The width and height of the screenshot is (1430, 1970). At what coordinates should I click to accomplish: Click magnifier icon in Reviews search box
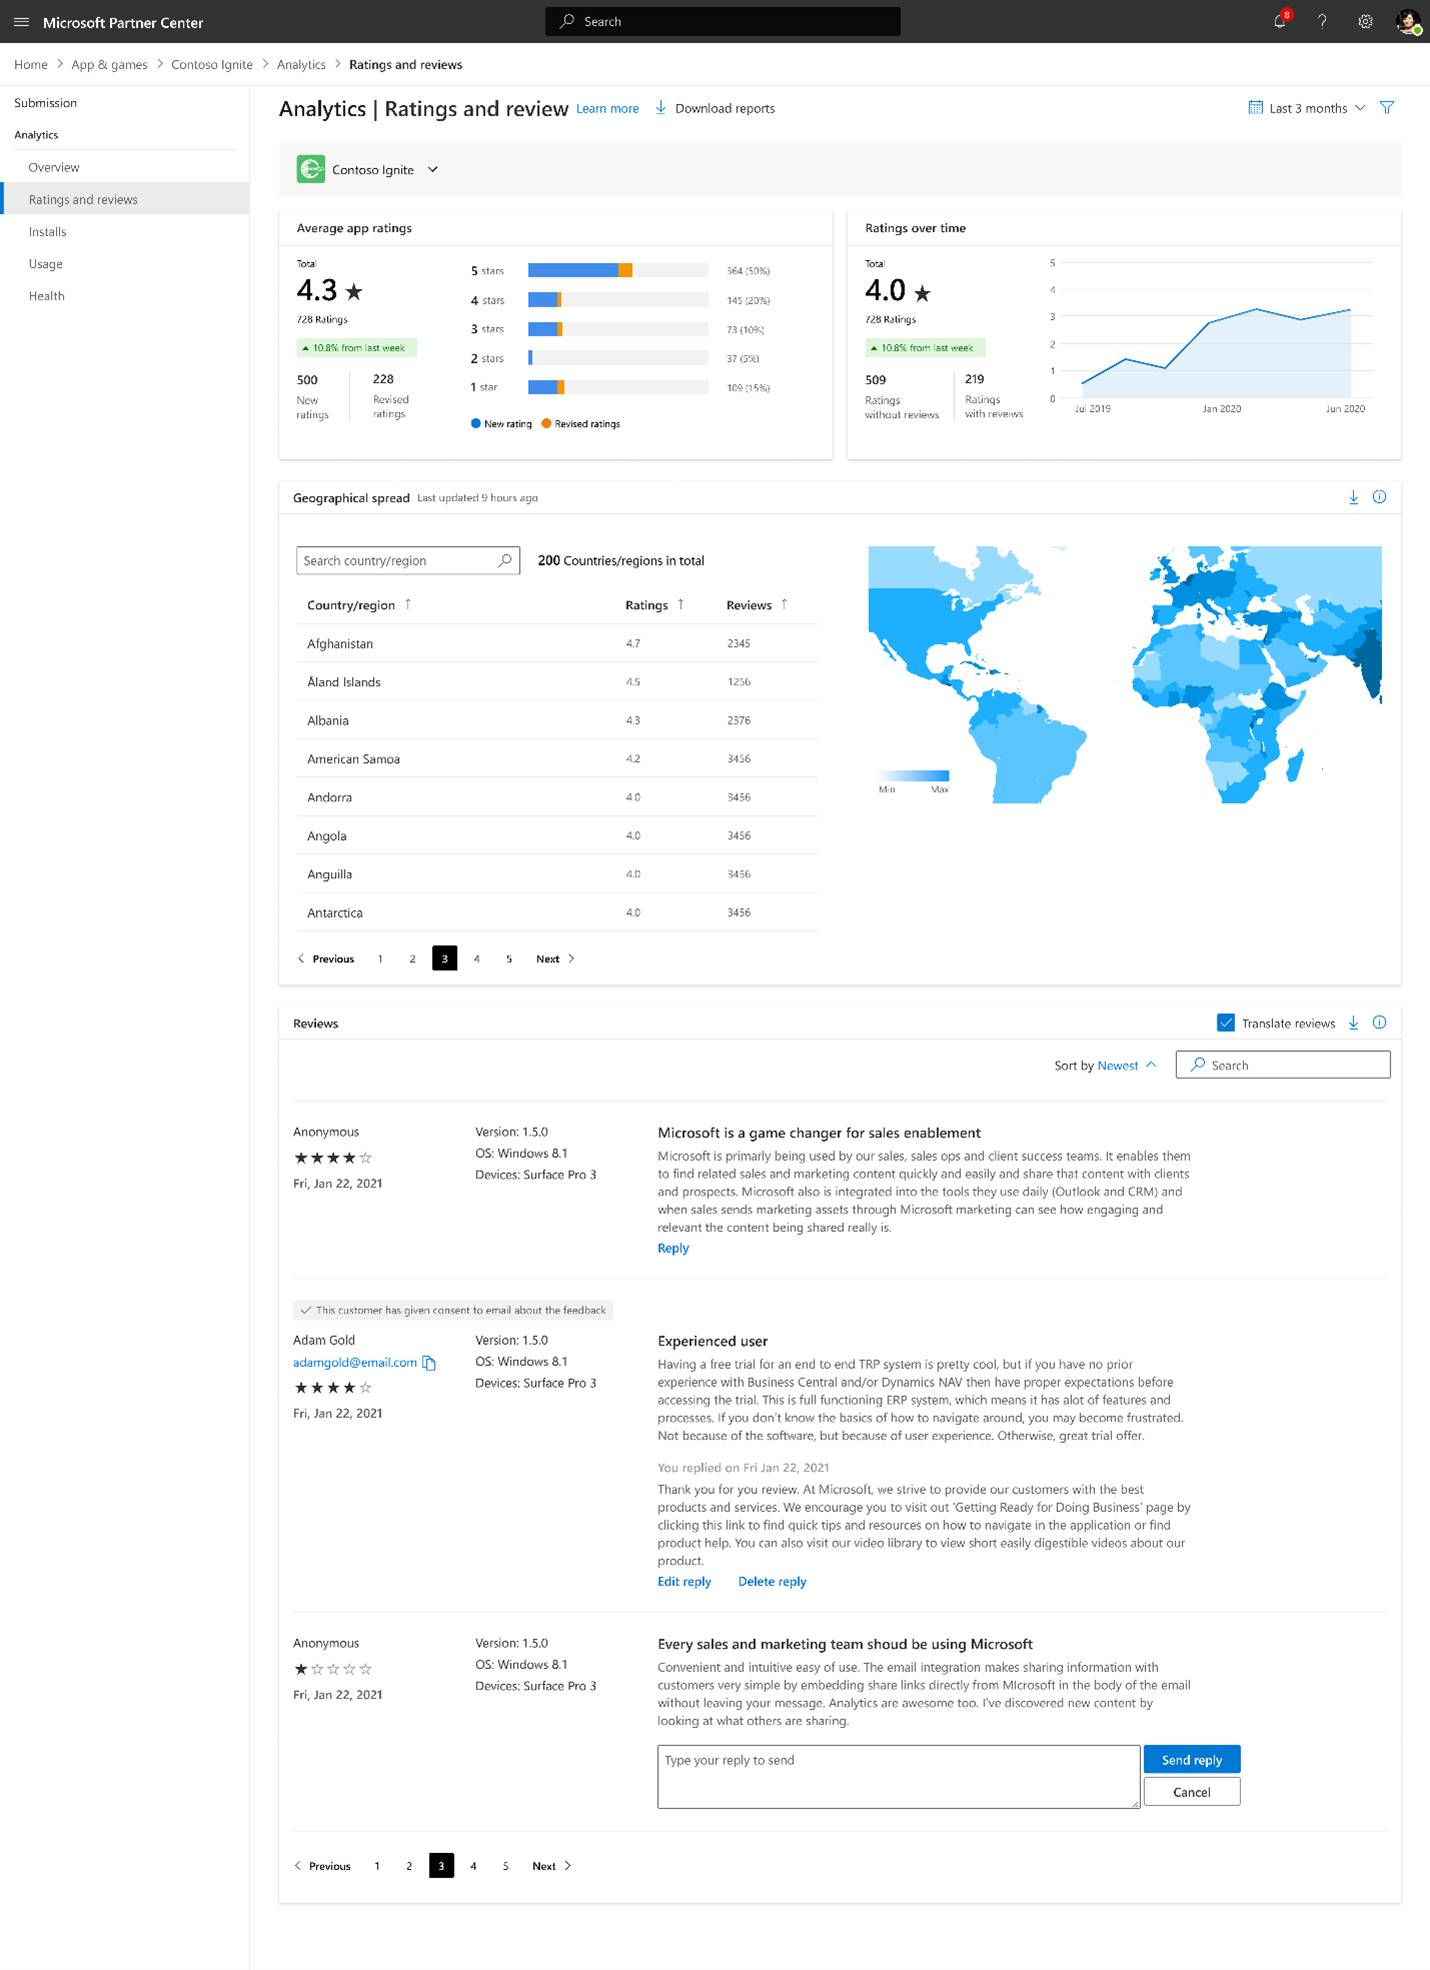tap(1197, 1065)
